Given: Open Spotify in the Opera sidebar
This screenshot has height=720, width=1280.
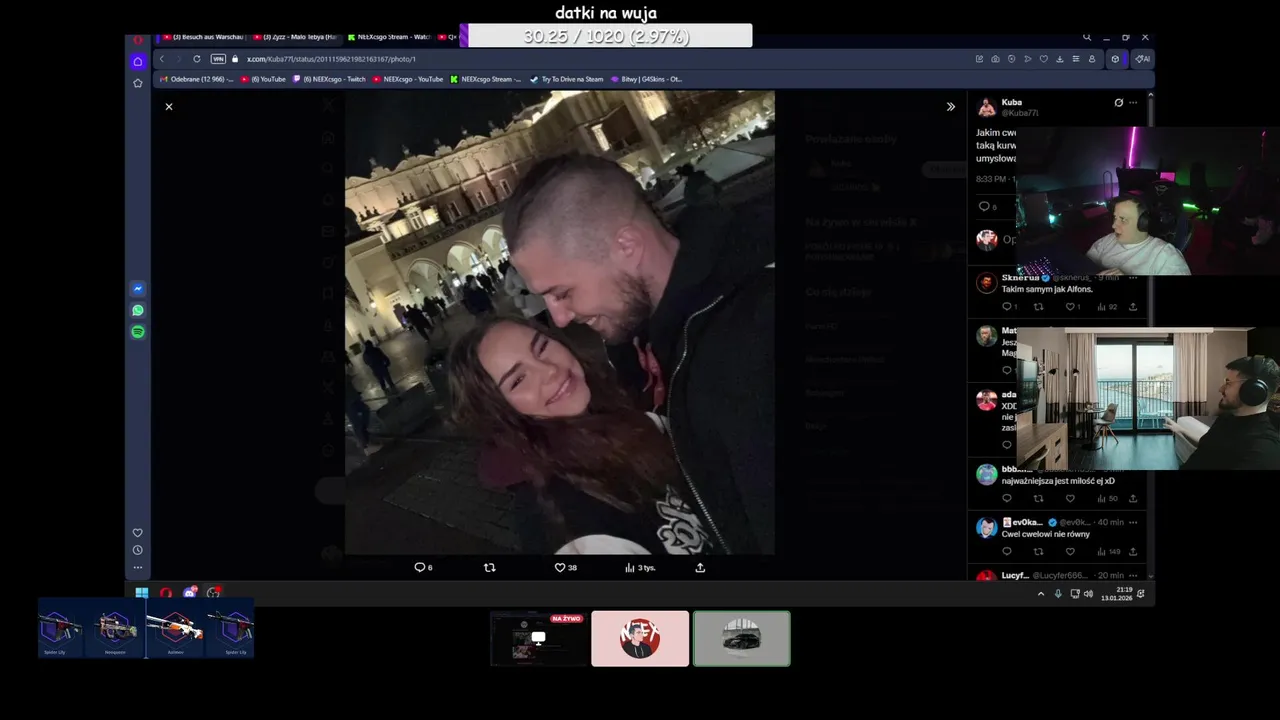Looking at the screenshot, I should pyautogui.click(x=138, y=331).
